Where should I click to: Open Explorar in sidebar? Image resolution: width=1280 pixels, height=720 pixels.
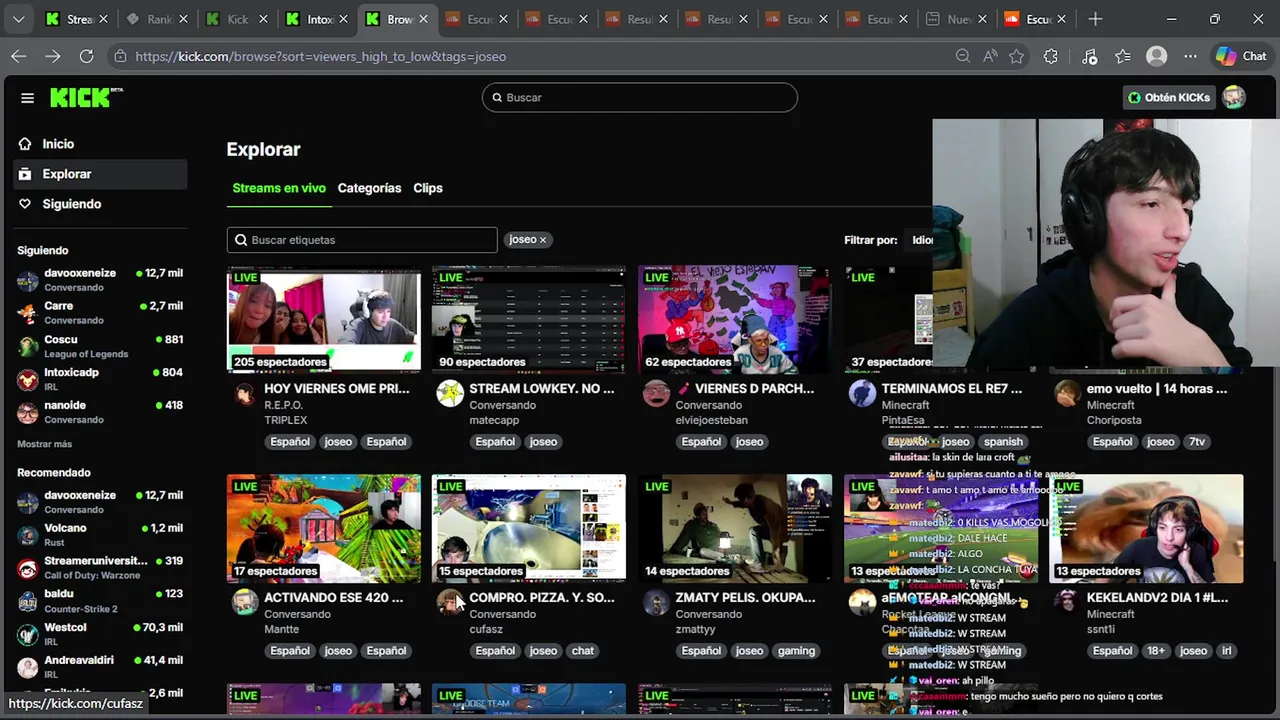100,174
